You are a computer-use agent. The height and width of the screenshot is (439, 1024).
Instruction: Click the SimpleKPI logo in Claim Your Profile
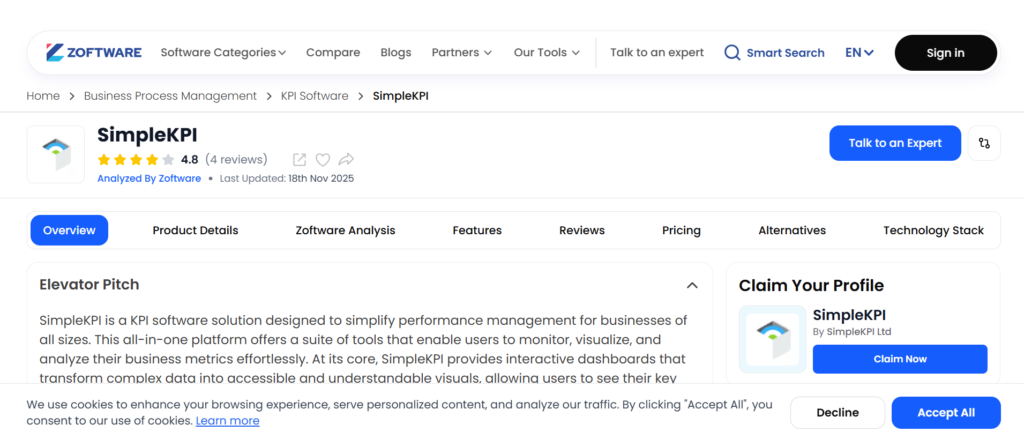(x=772, y=339)
